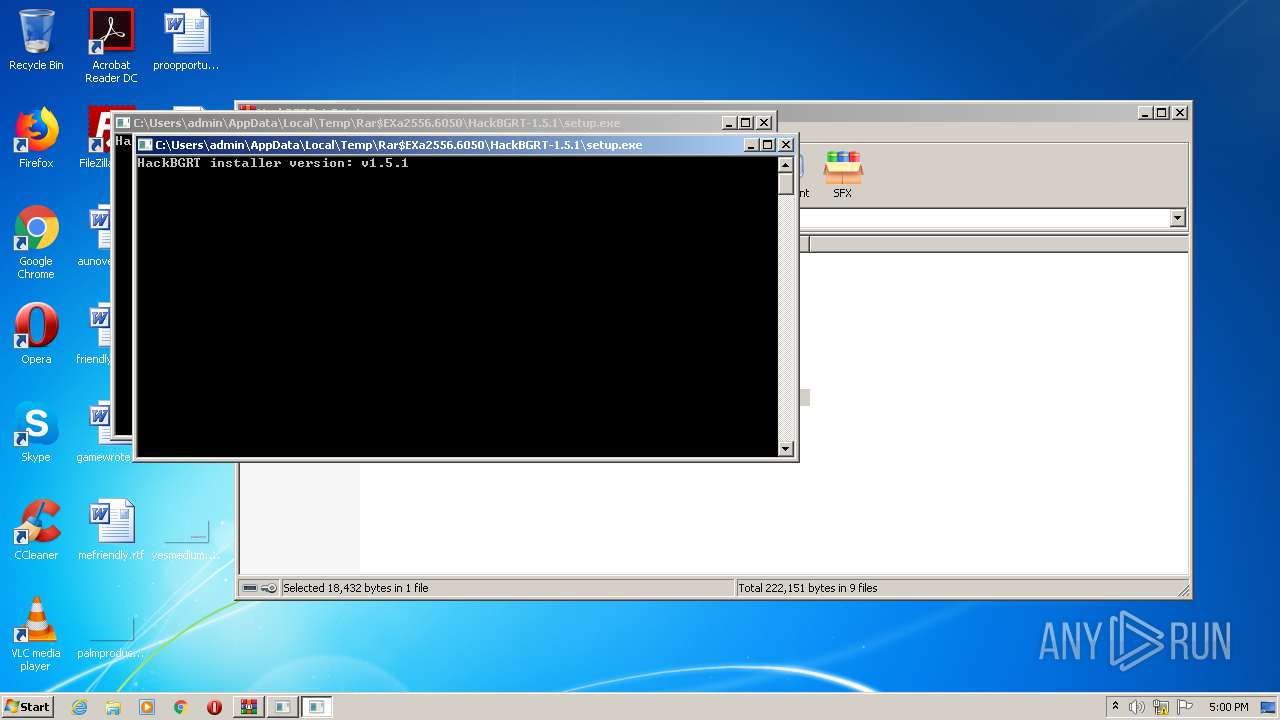Launch Google Chrome desktop shortcut
Viewport: 1280px width, 720px height.
[x=36, y=242]
